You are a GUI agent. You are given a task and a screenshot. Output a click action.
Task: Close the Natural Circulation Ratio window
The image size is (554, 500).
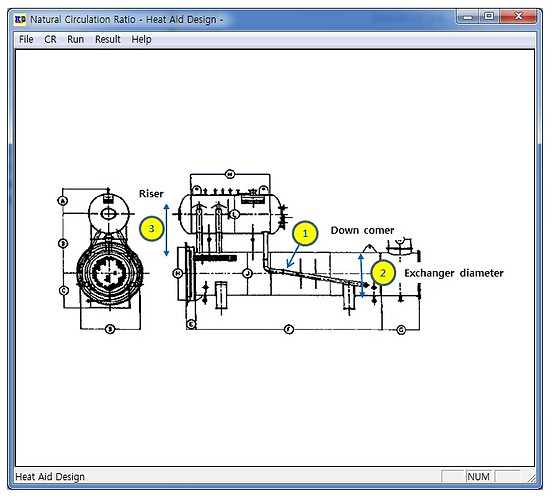pos(518,17)
